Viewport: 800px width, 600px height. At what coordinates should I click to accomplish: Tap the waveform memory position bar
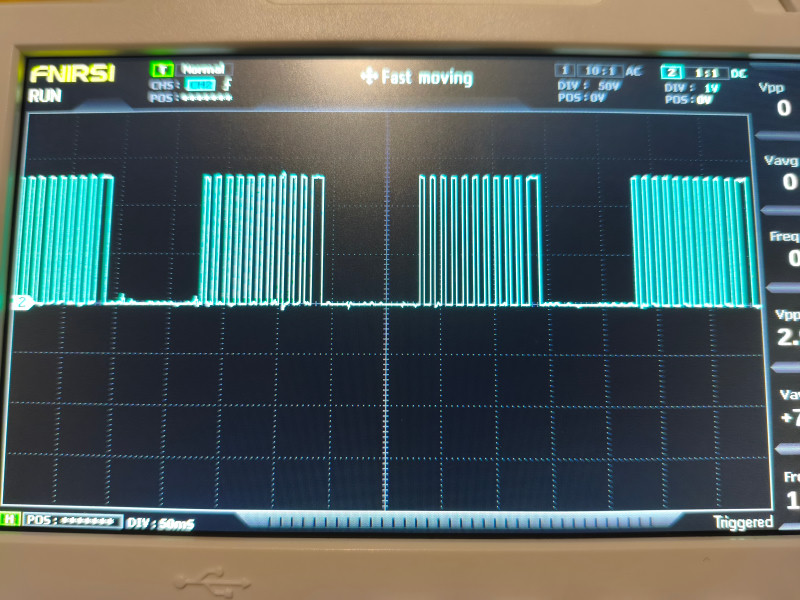coord(459,521)
